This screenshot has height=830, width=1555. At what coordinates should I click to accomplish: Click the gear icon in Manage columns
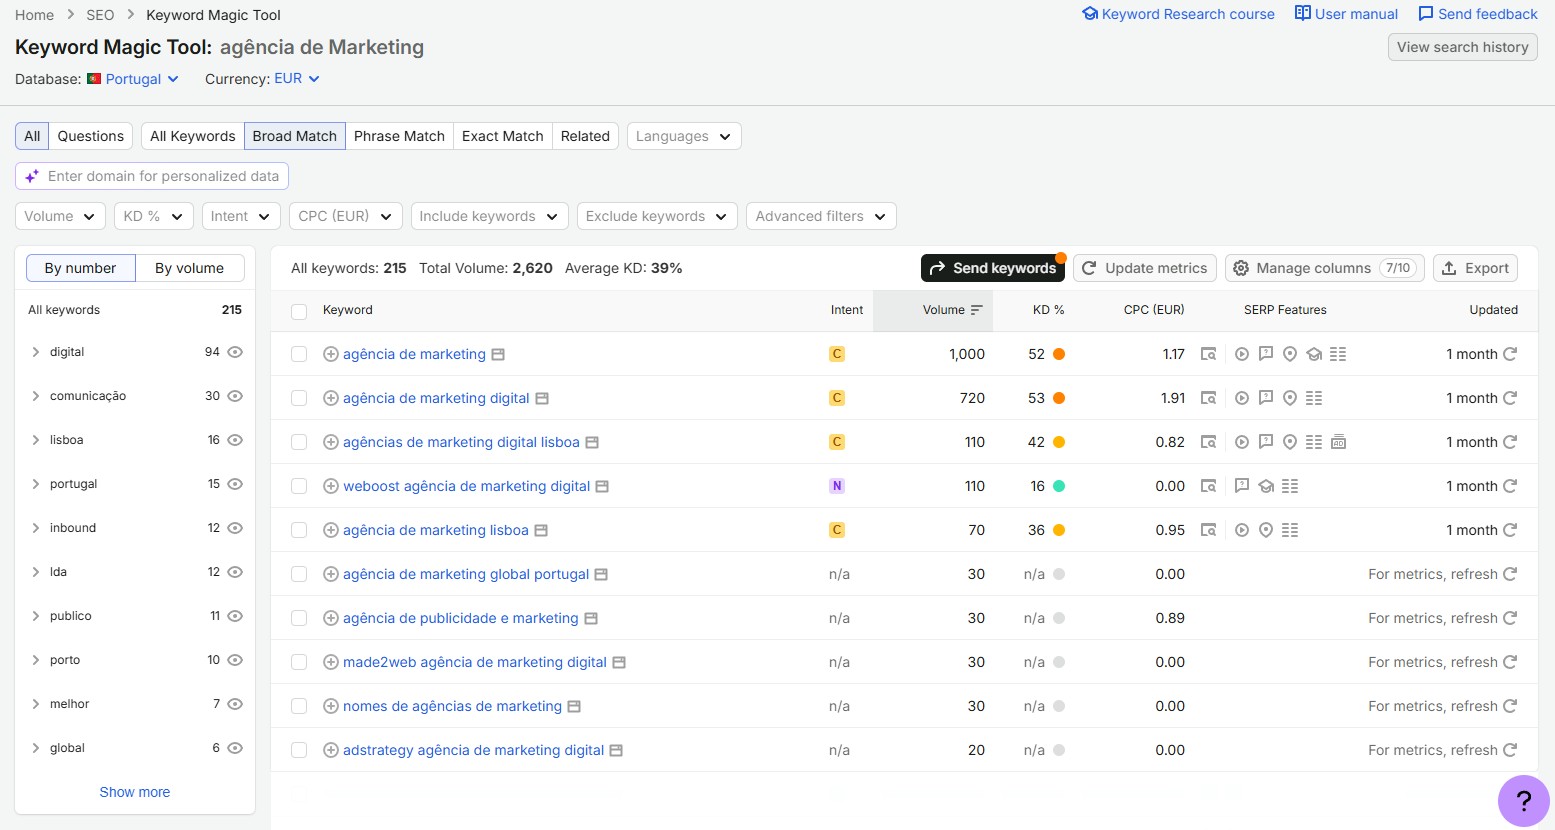(1241, 268)
